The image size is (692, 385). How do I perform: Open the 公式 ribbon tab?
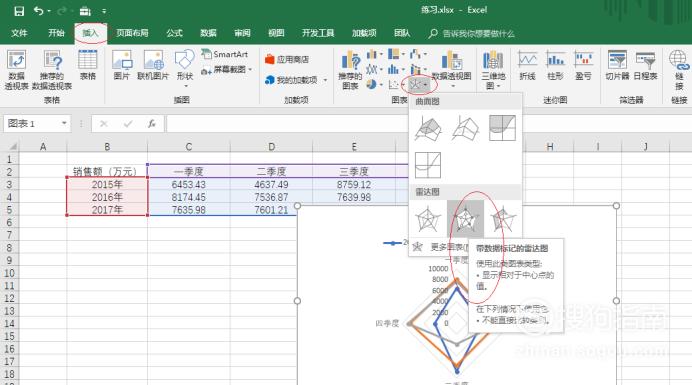(174, 33)
